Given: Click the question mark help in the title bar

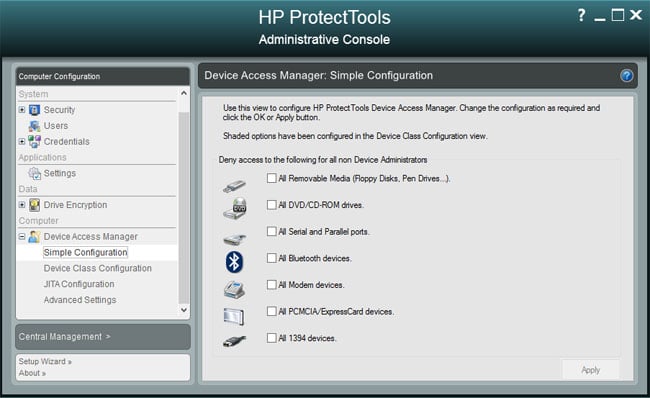Looking at the screenshot, I should coord(582,16).
